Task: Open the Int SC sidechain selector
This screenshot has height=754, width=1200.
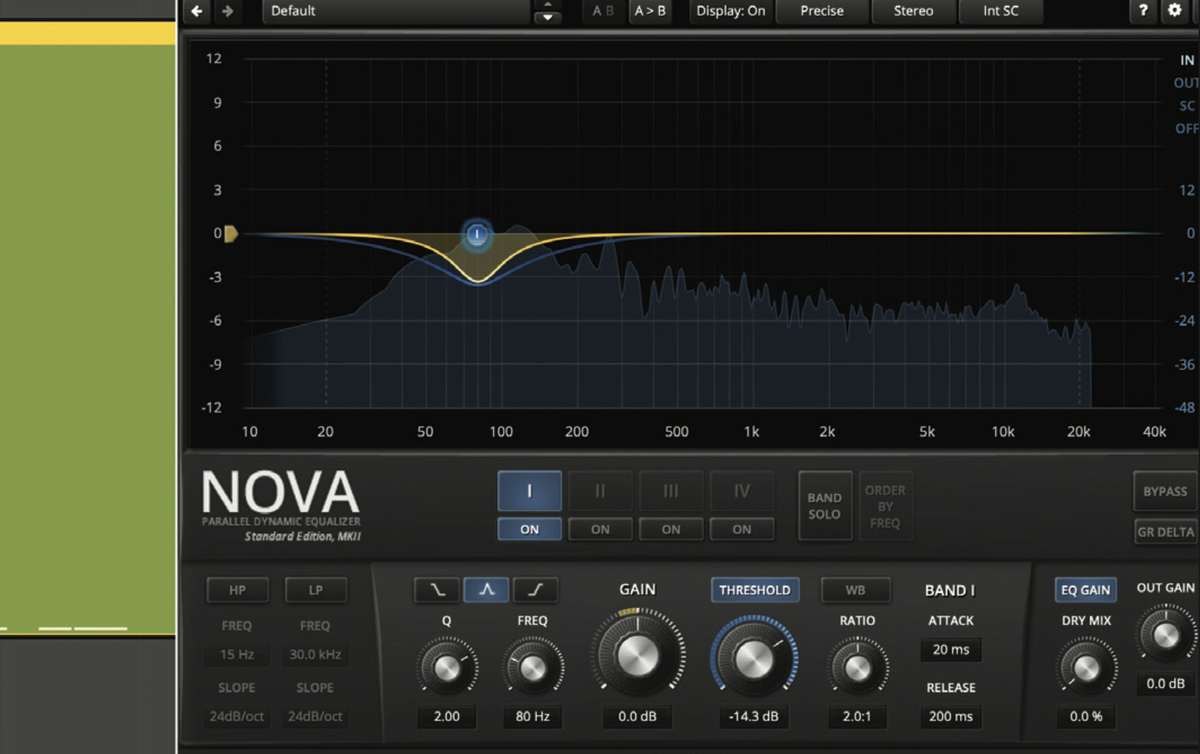Action: tap(1001, 11)
